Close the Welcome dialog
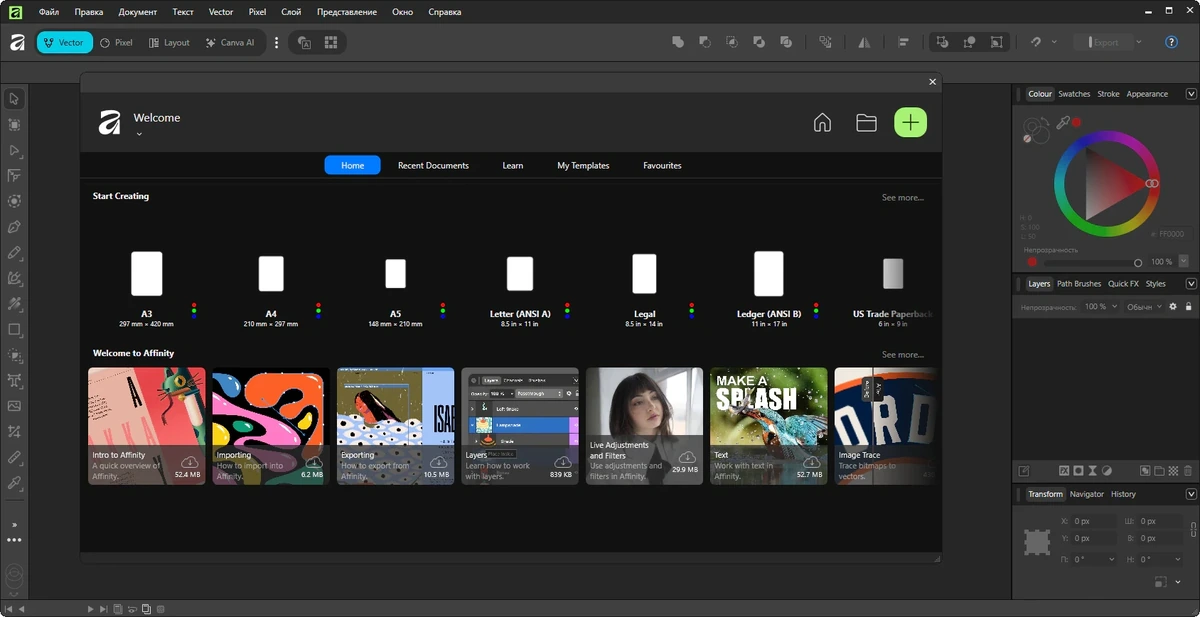 pos(933,82)
